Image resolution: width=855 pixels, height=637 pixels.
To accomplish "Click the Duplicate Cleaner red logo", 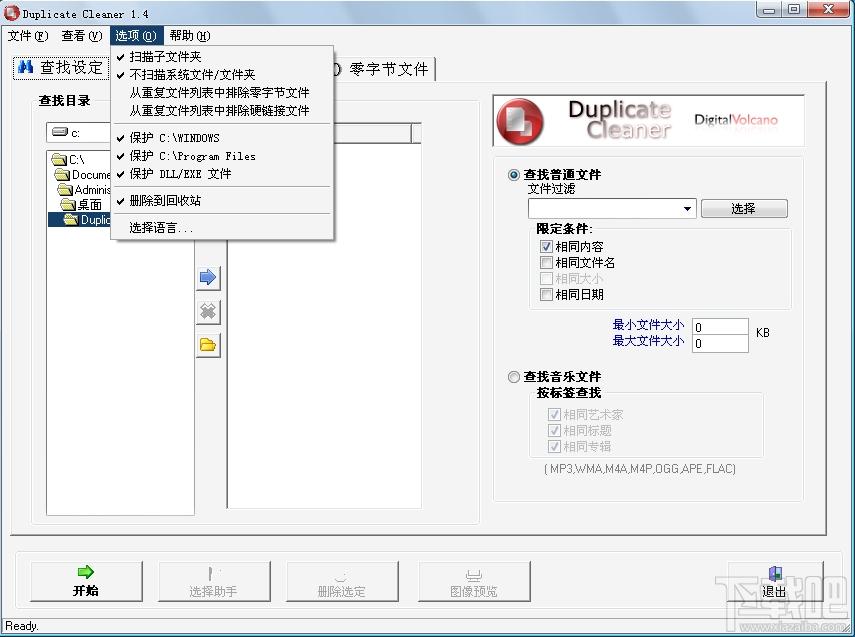I will pos(520,121).
